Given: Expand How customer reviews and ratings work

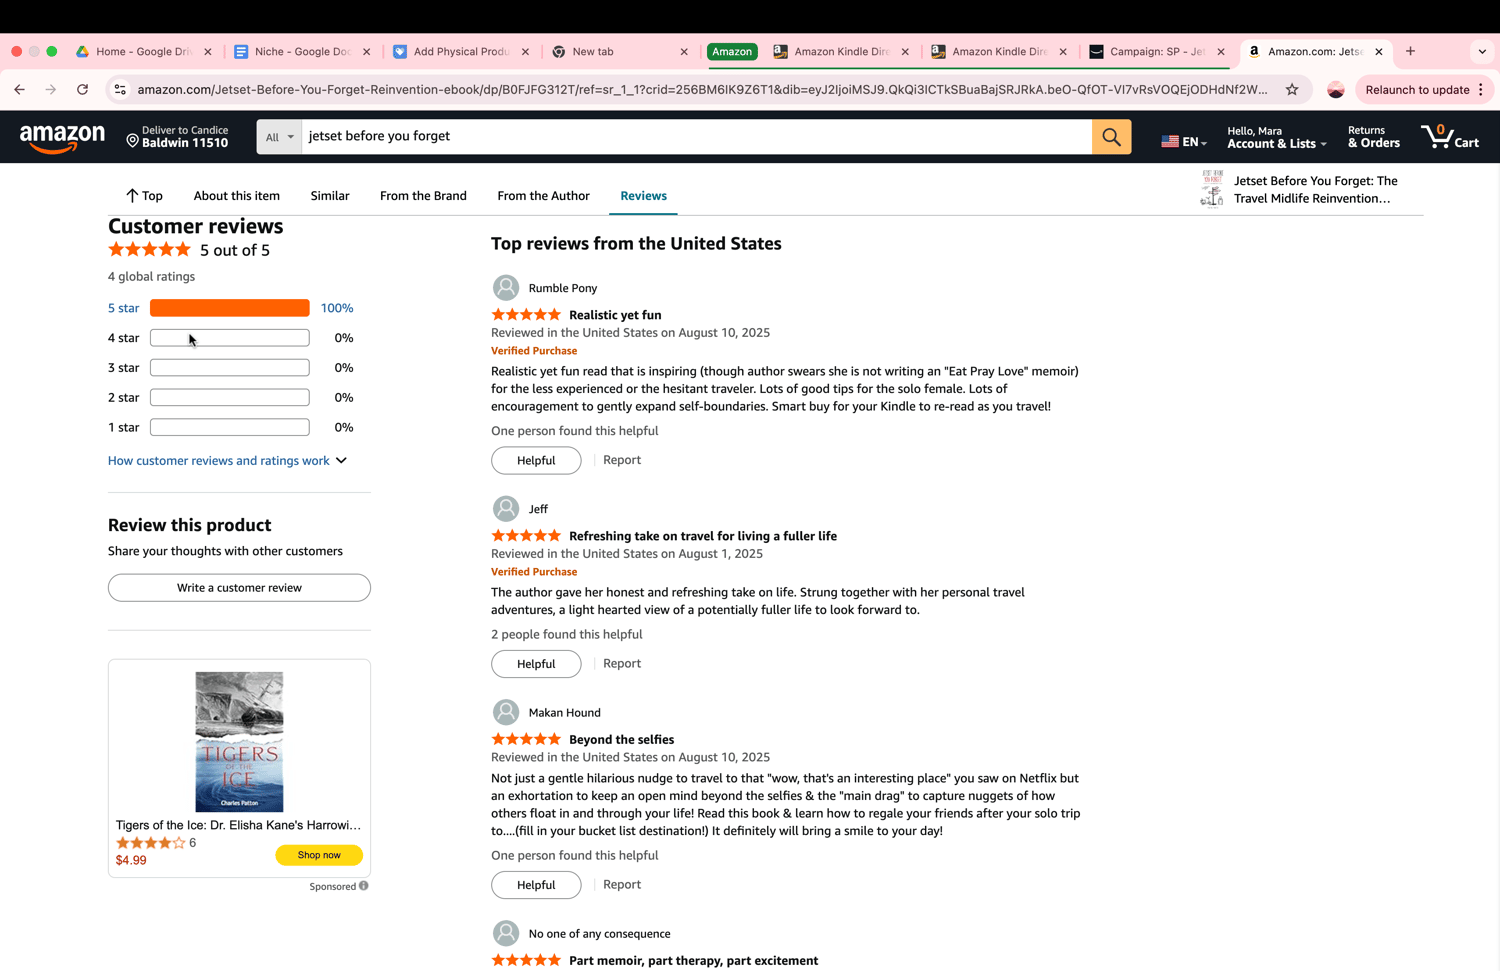Looking at the screenshot, I should tap(227, 461).
